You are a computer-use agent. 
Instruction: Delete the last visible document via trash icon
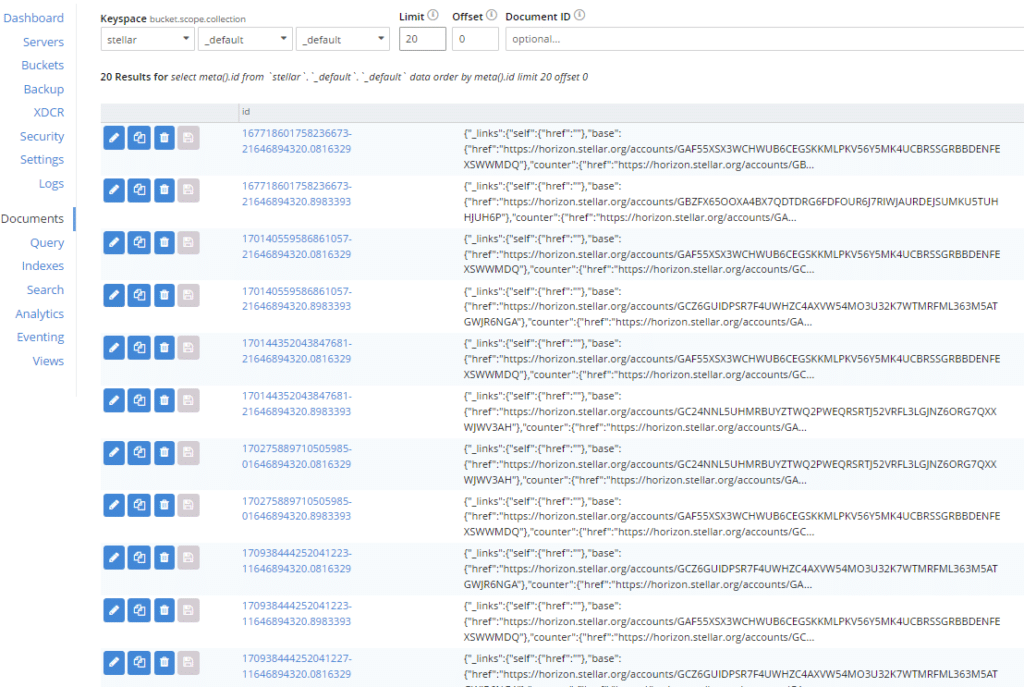coord(163,662)
